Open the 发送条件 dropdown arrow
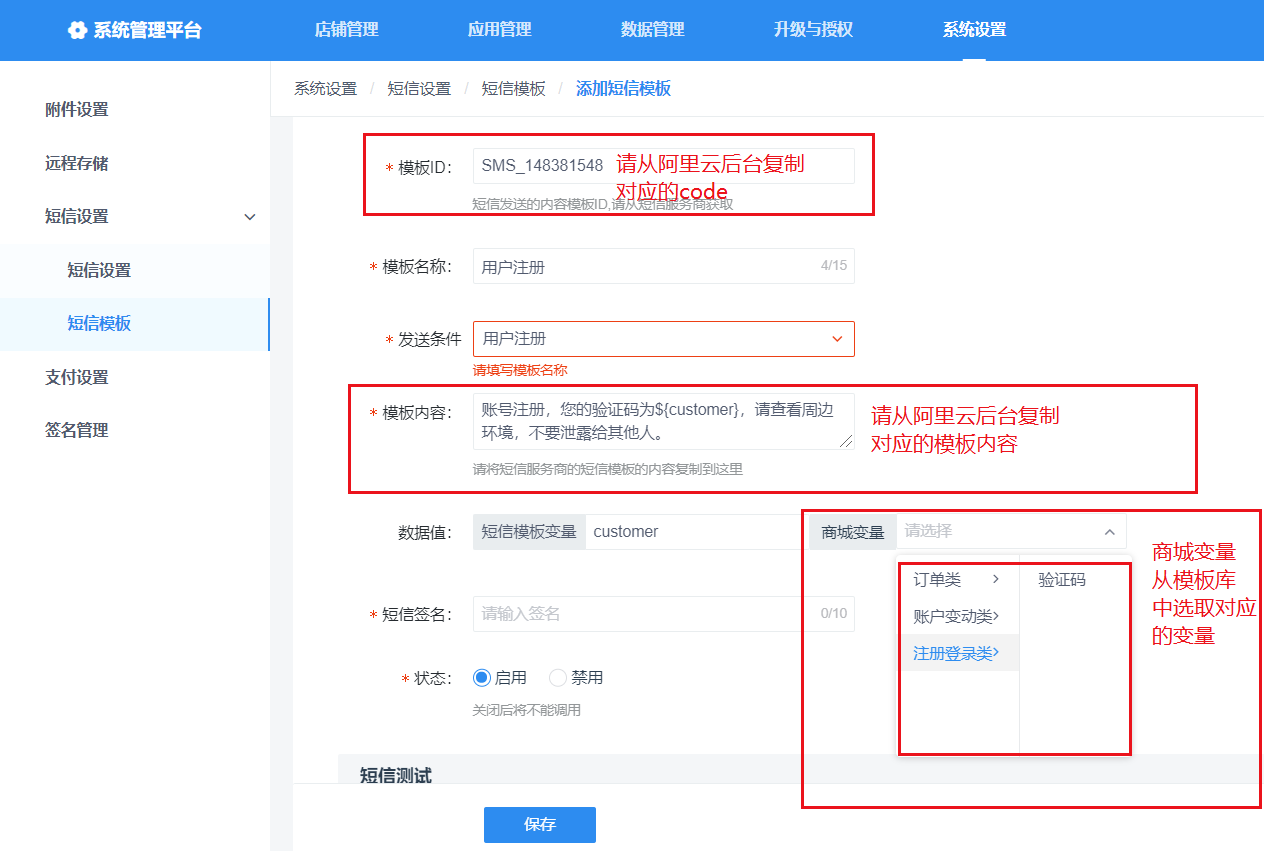Image resolution: width=1264 pixels, height=851 pixels. (837, 339)
